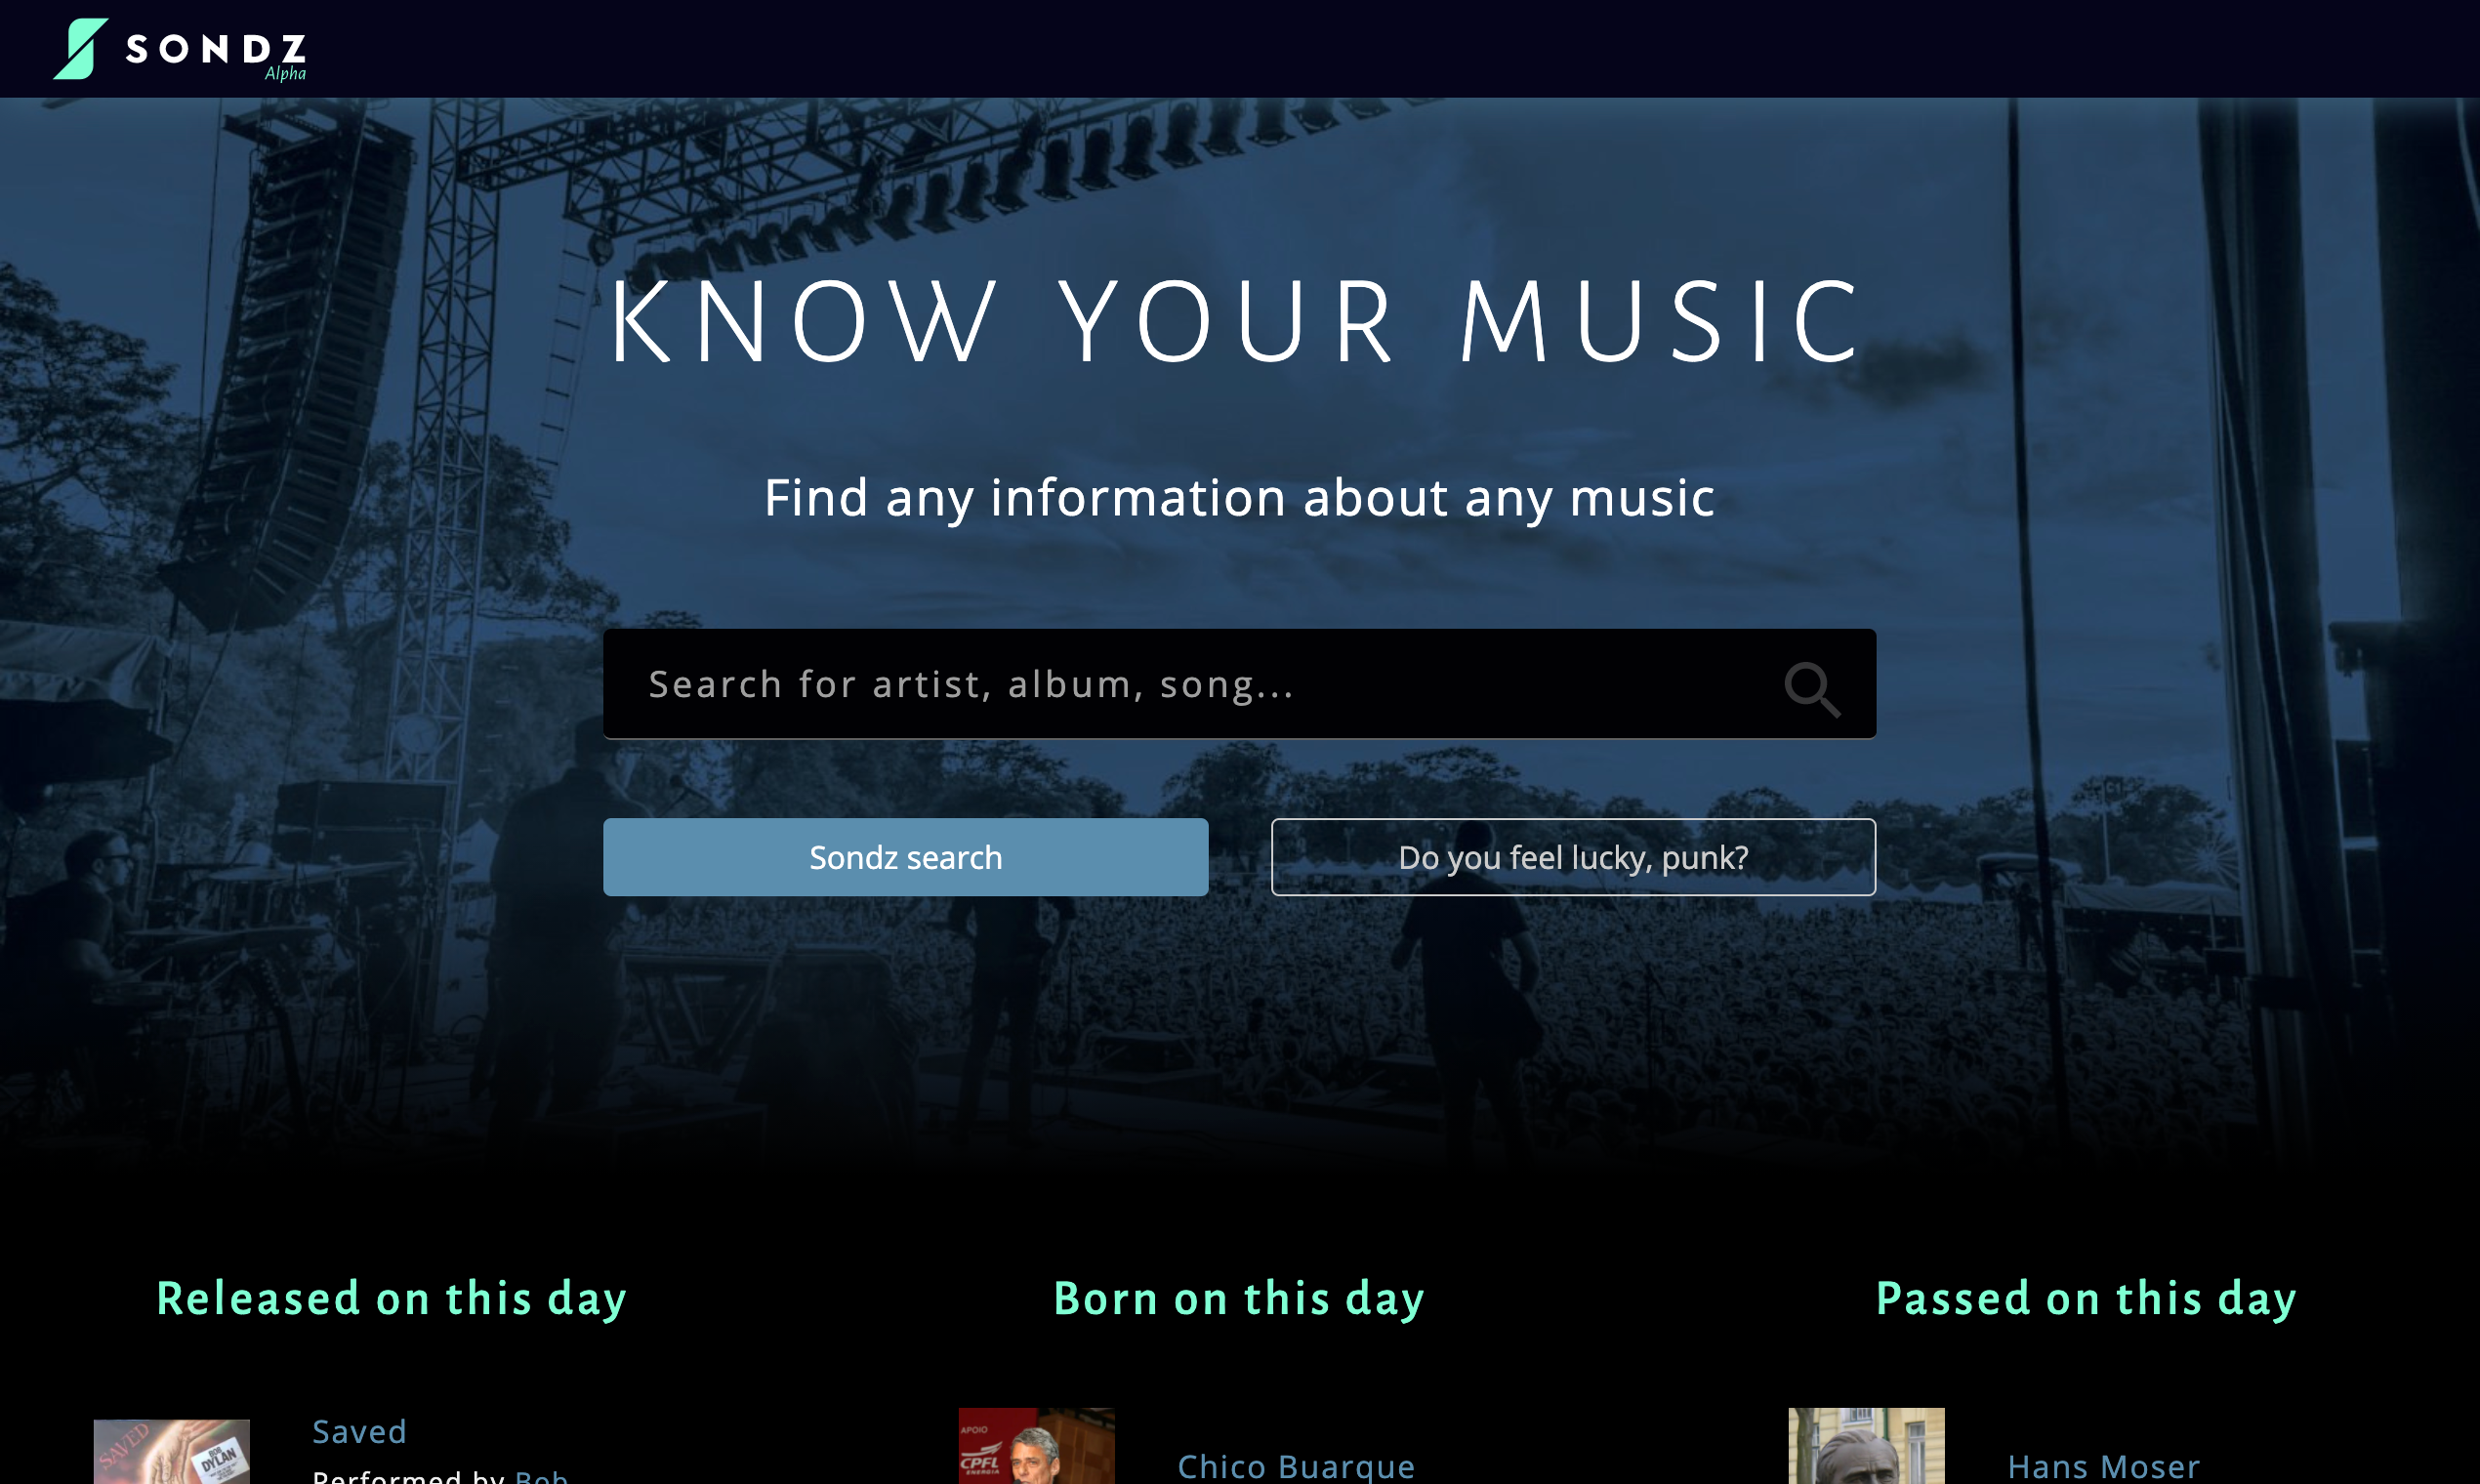Click the empty dark header bar area
Screen dimensions: 2480x1484
coord(1400,48)
